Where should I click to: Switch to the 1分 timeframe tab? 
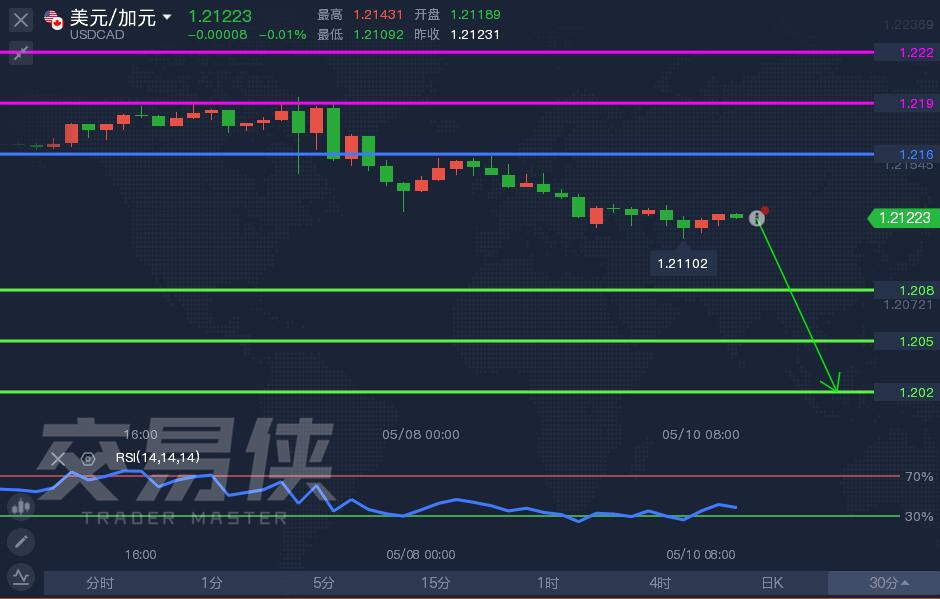click(212, 583)
